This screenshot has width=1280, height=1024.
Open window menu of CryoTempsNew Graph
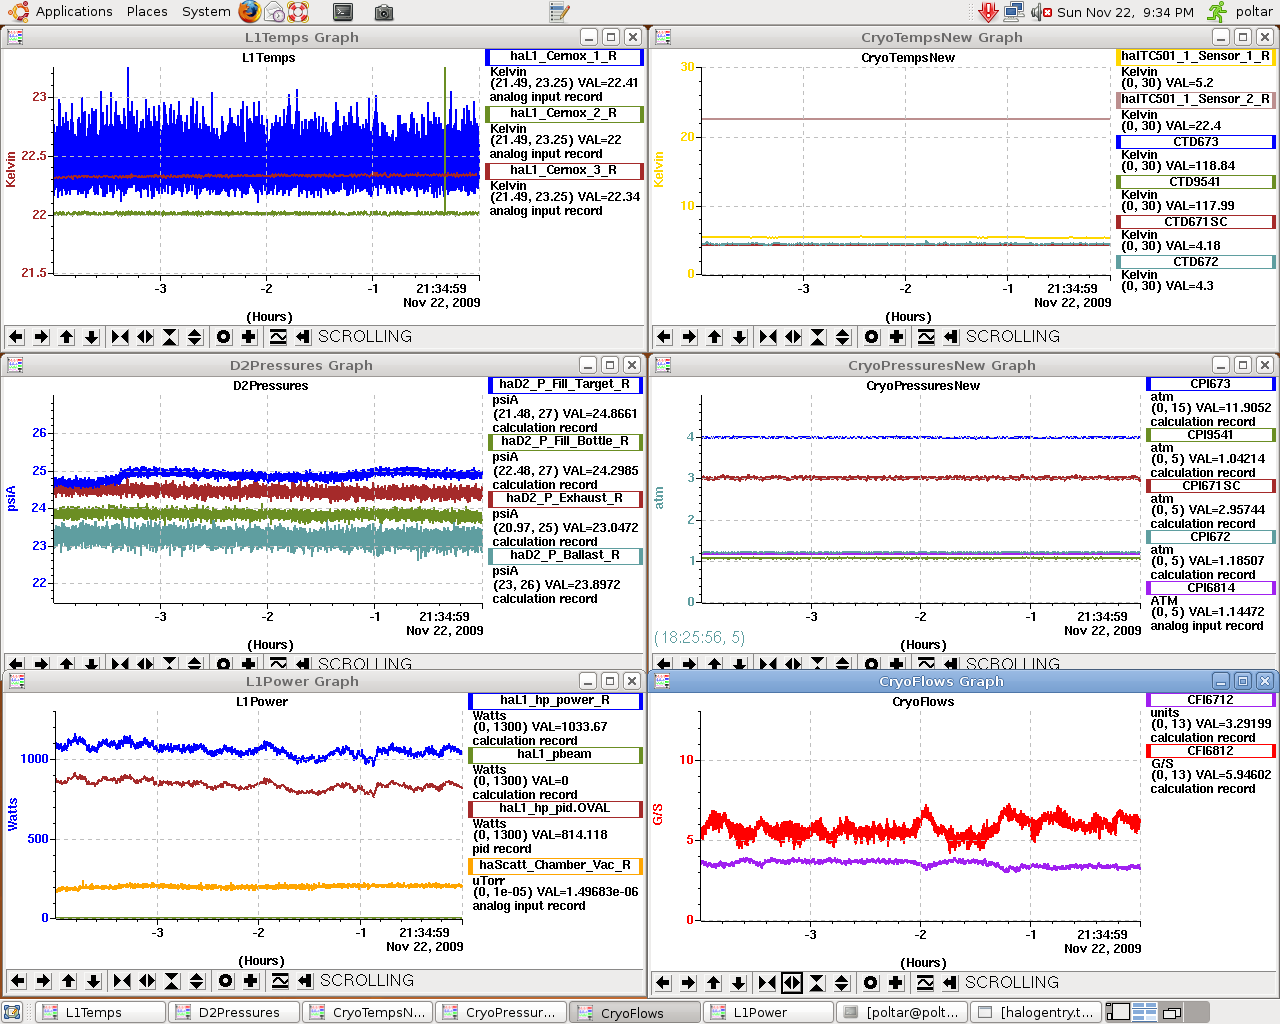point(663,37)
